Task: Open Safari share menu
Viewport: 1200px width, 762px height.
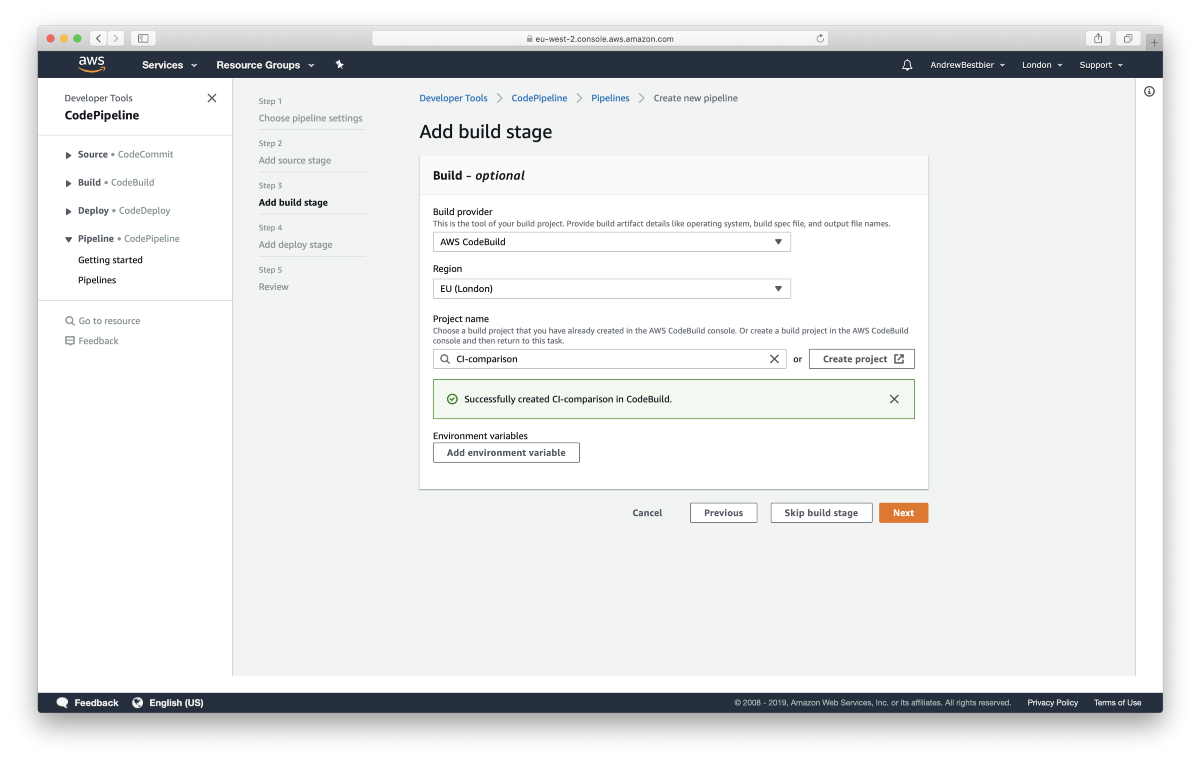Action: coord(1098,38)
